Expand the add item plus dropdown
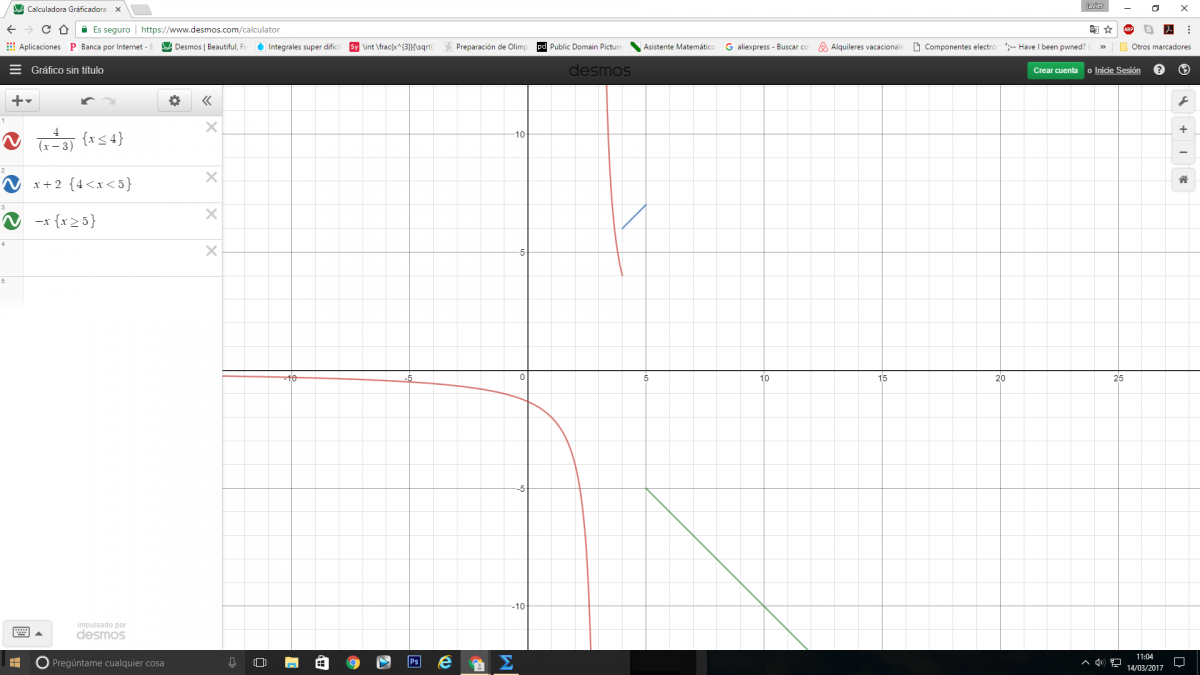Image resolution: width=1200 pixels, height=675 pixels. 21,101
